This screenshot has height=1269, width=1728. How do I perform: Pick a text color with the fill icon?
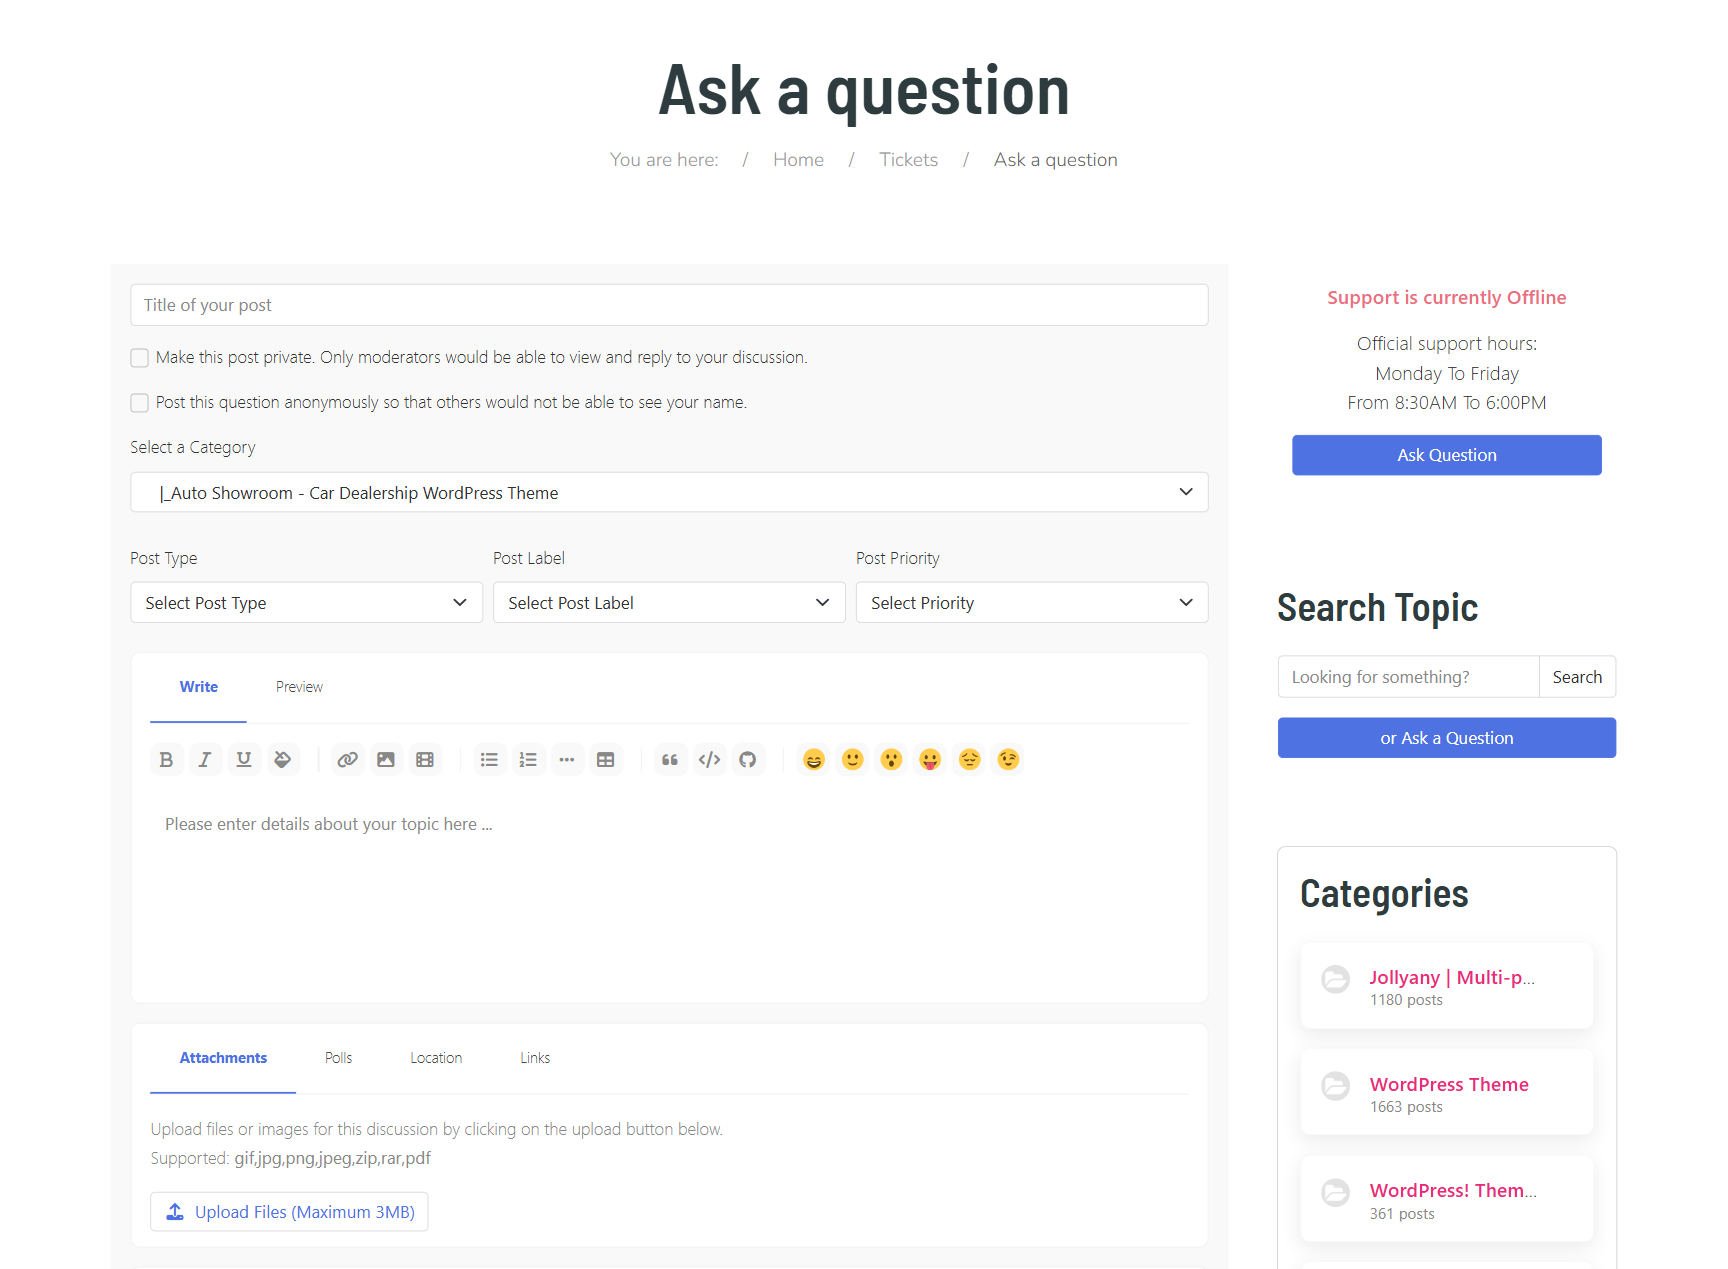(283, 760)
